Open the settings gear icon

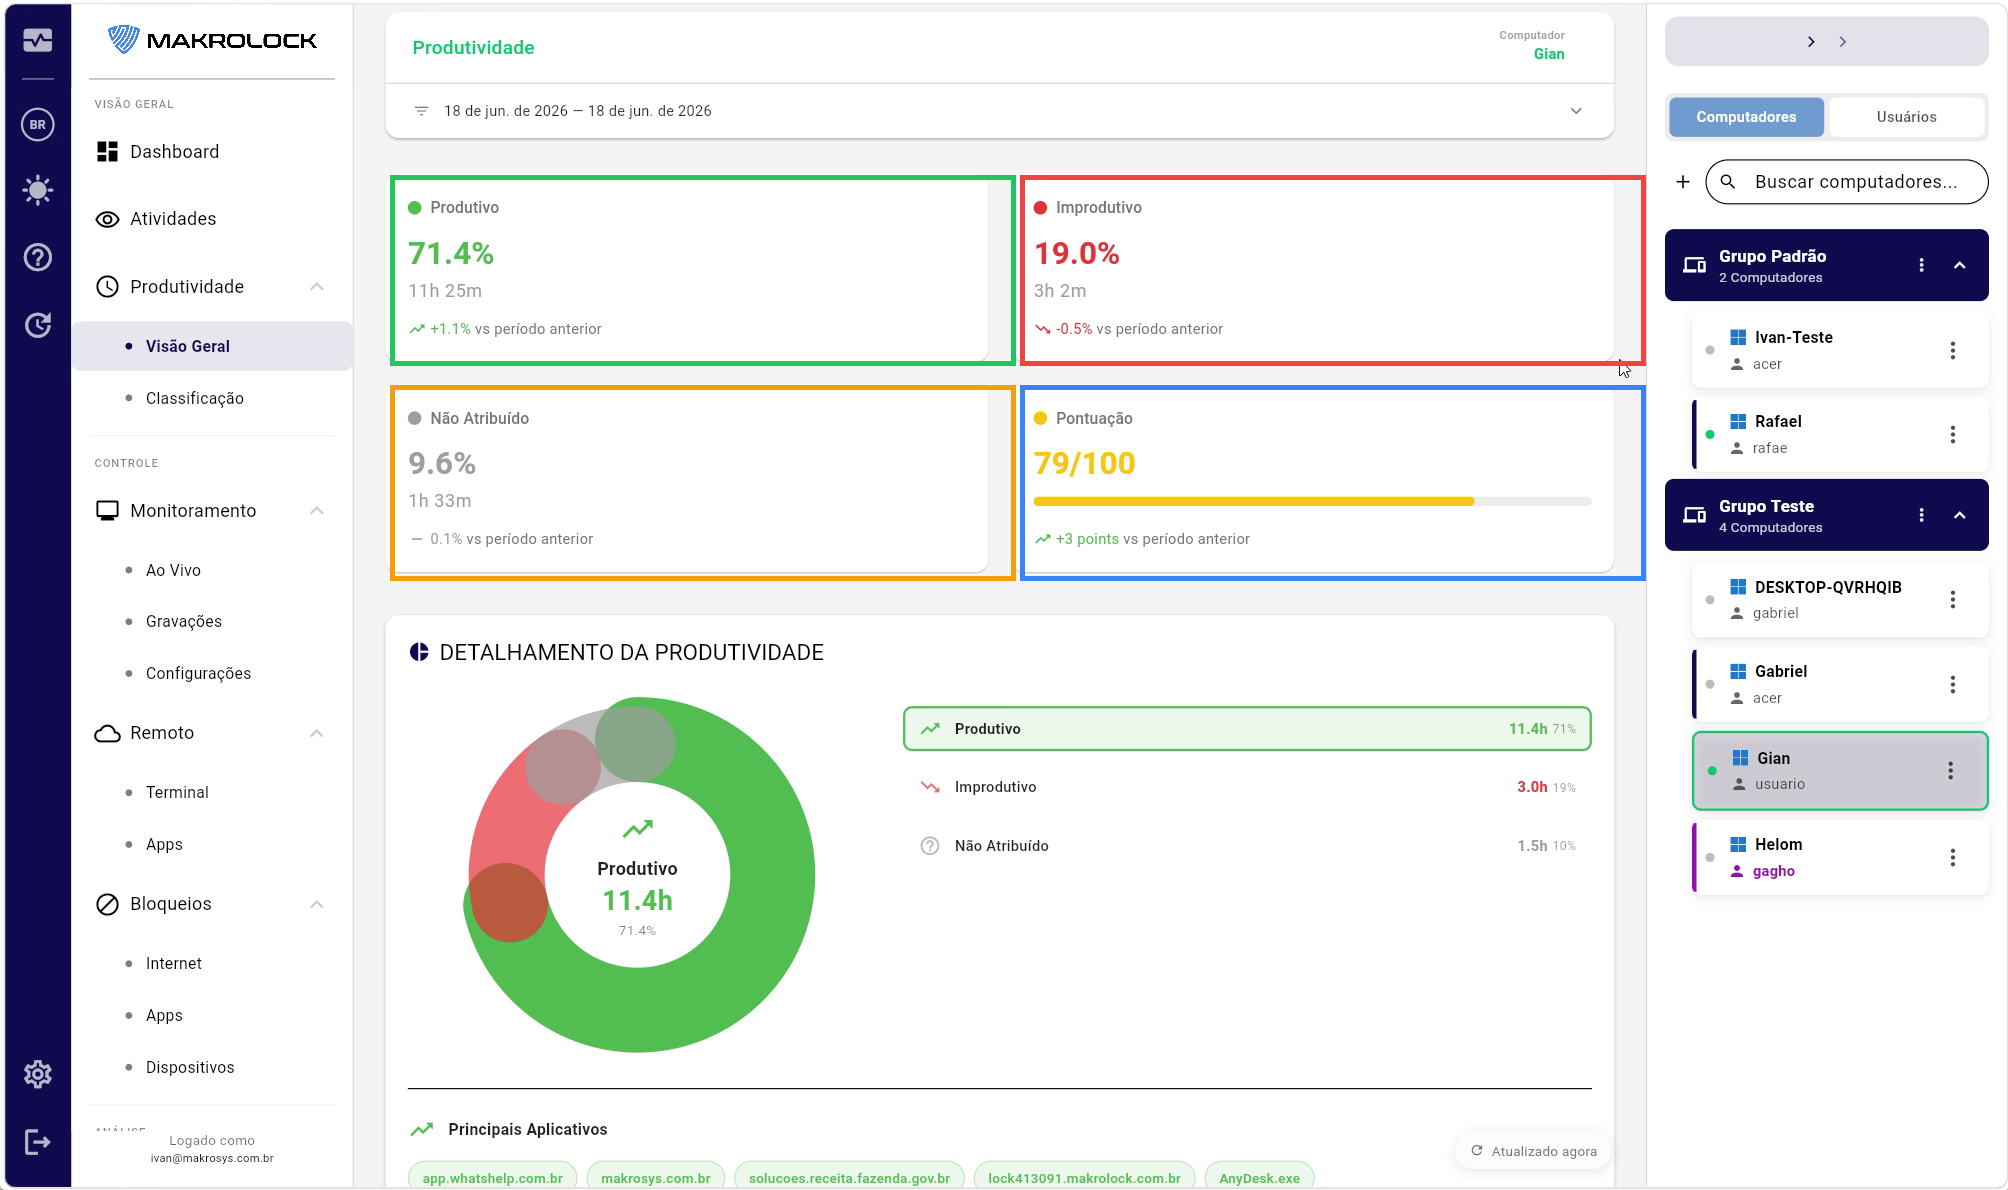point(38,1074)
